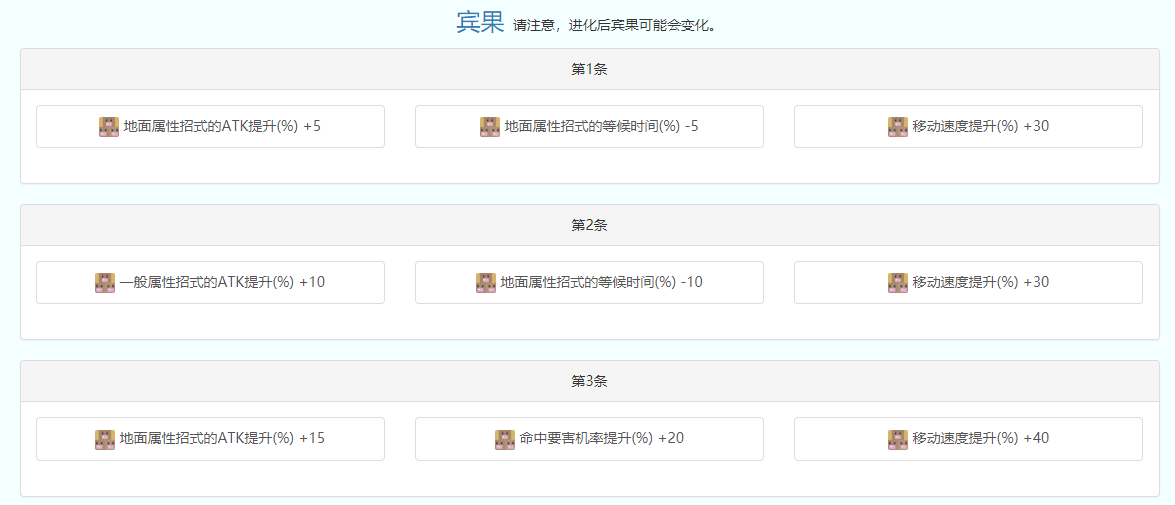The image size is (1175, 505).
Task: Click the 移动速度提升 +30 icon in 第2条
Action: click(898, 283)
